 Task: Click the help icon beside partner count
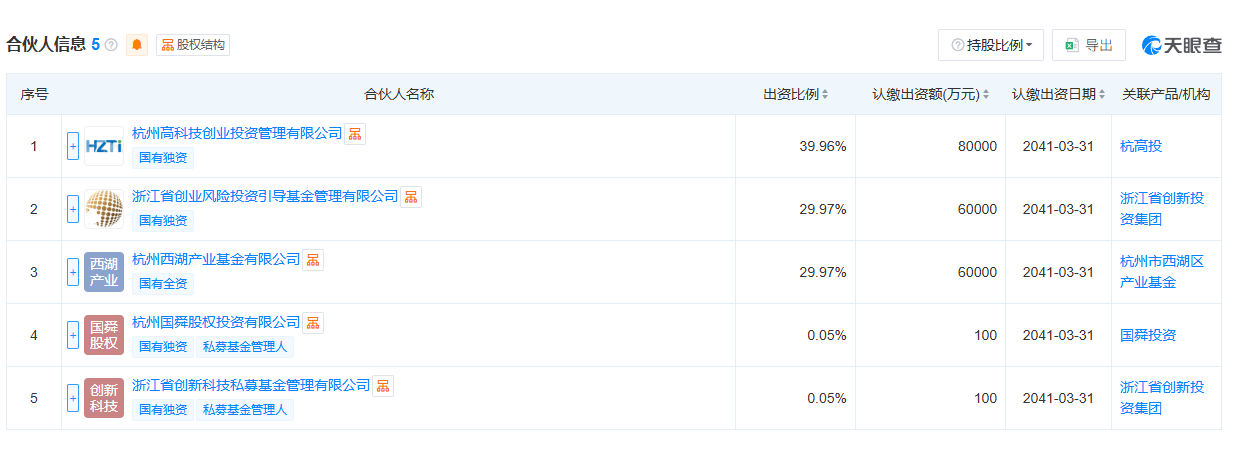coord(111,45)
